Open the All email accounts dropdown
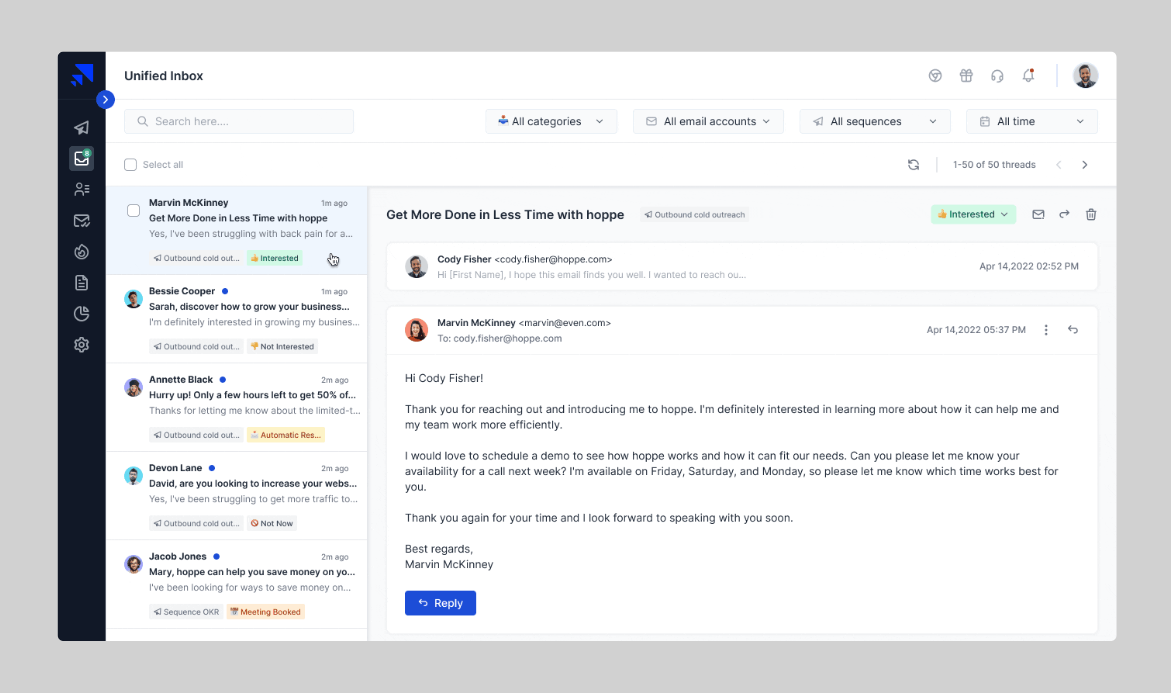The width and height of the screenshot is (1171, 693). point(708,121)
